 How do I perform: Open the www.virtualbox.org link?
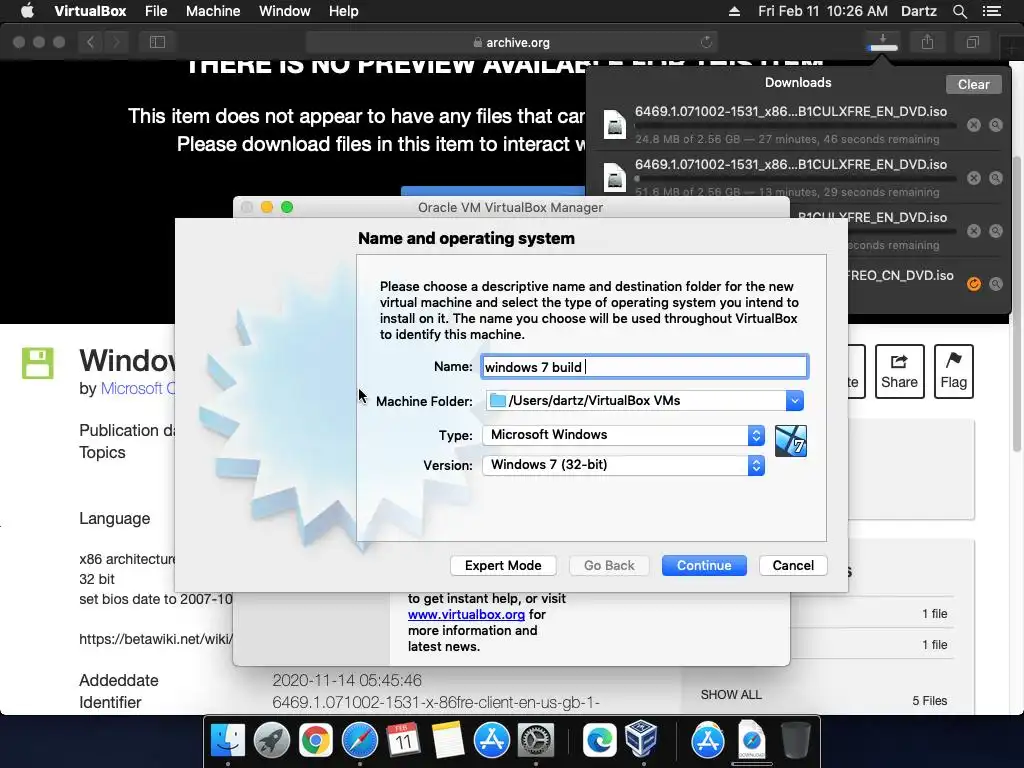[x=466, y=615]
